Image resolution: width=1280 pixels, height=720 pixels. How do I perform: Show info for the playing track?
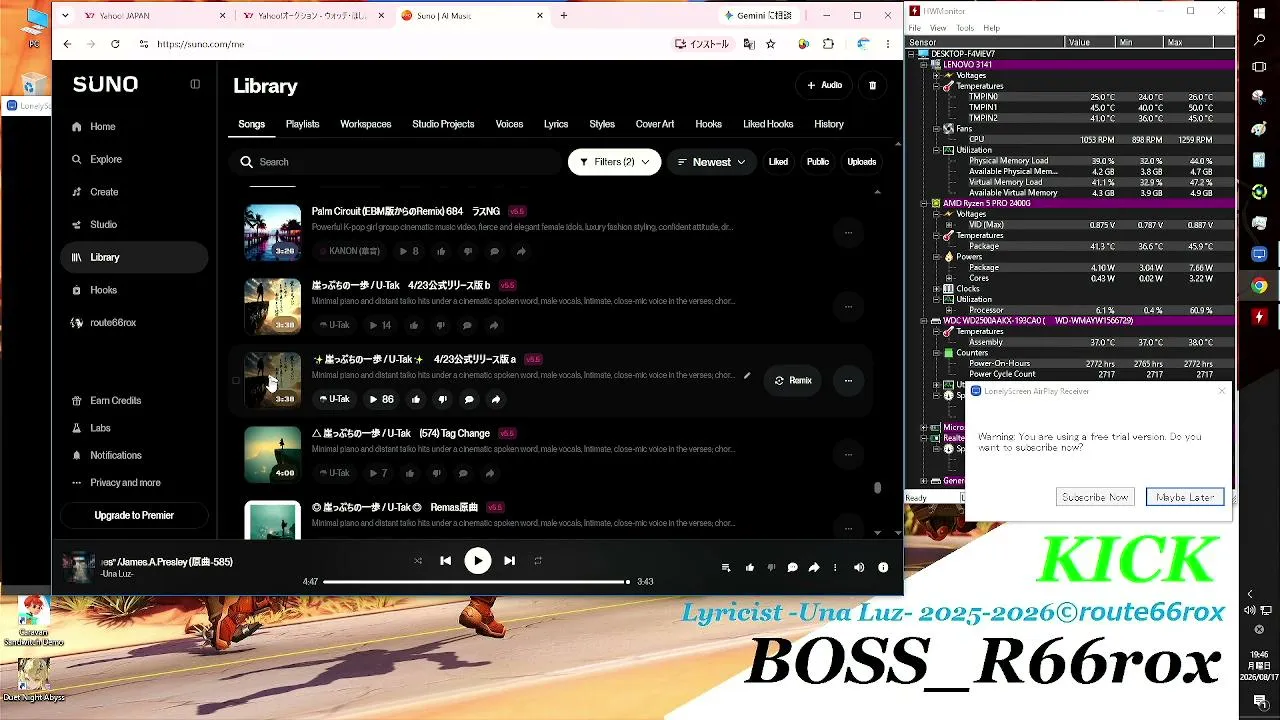tap(883, 568)
